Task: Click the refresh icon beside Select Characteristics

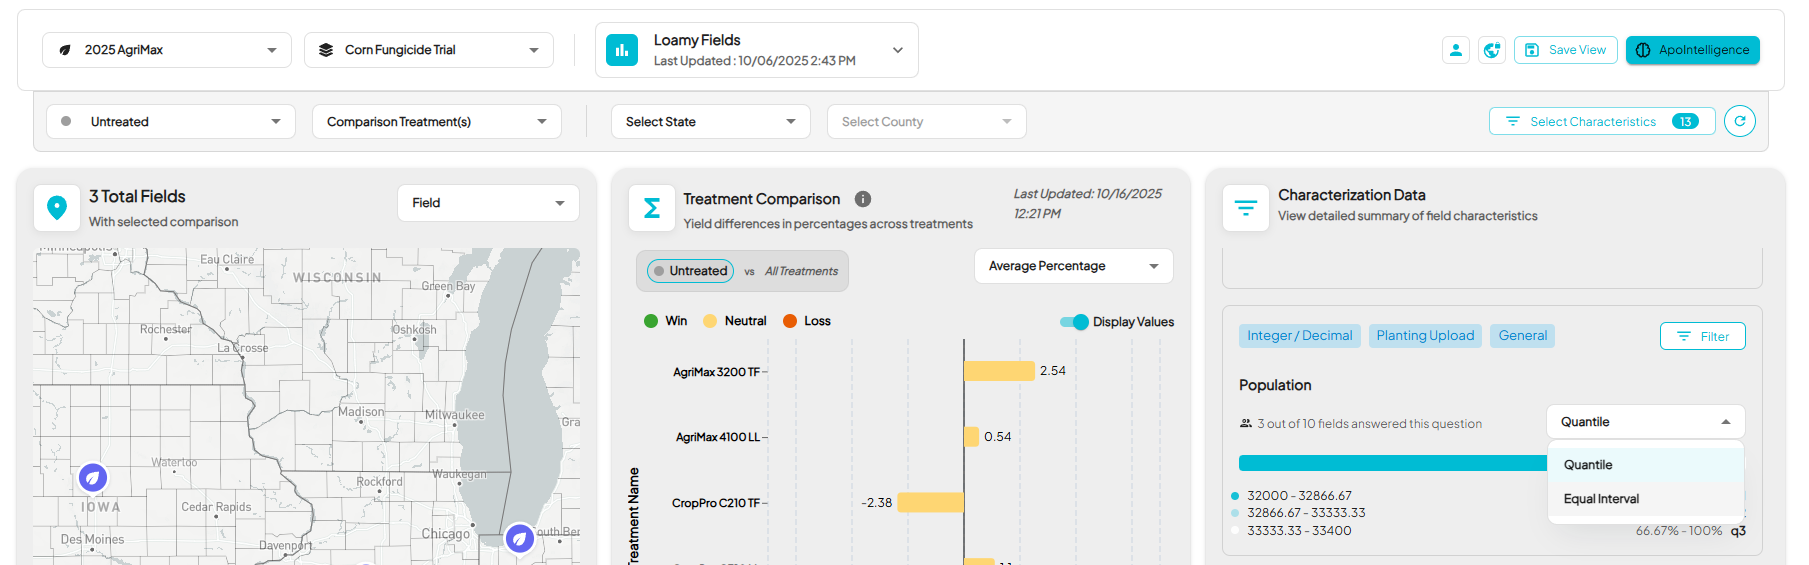Action: (x=1739, y=121)
